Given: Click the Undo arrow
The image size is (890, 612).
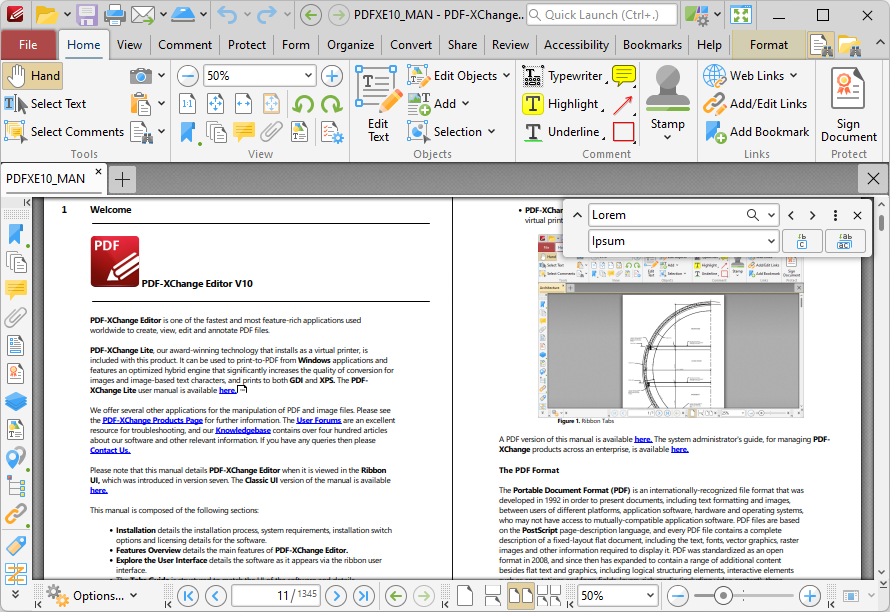Looking at the screenshot, I should click(x=227, y=15).
